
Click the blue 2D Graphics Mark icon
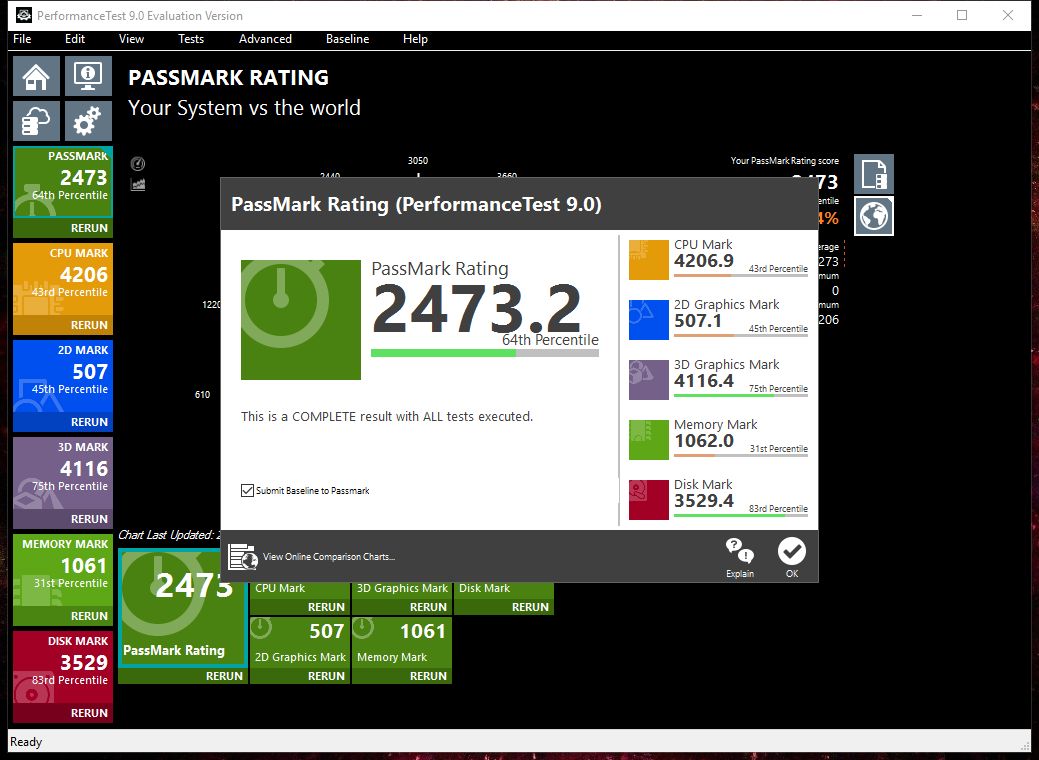pyautogui.click(x=649, y=320)
